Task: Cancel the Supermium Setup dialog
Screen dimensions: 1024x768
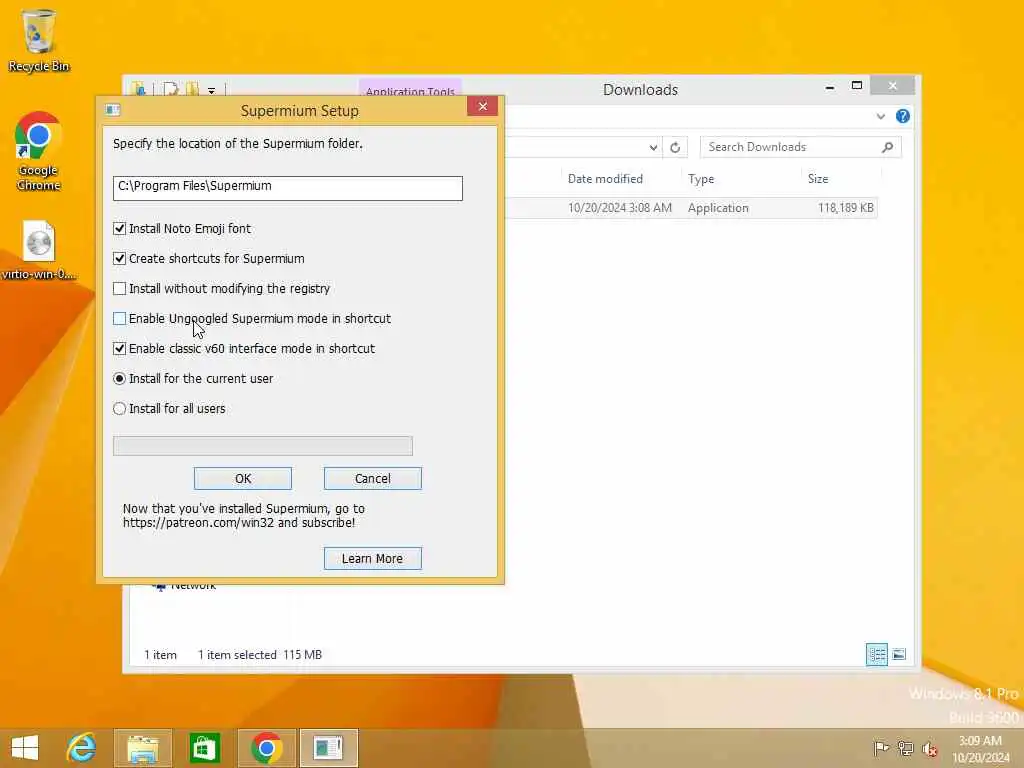Action: (x=373, y=479)
